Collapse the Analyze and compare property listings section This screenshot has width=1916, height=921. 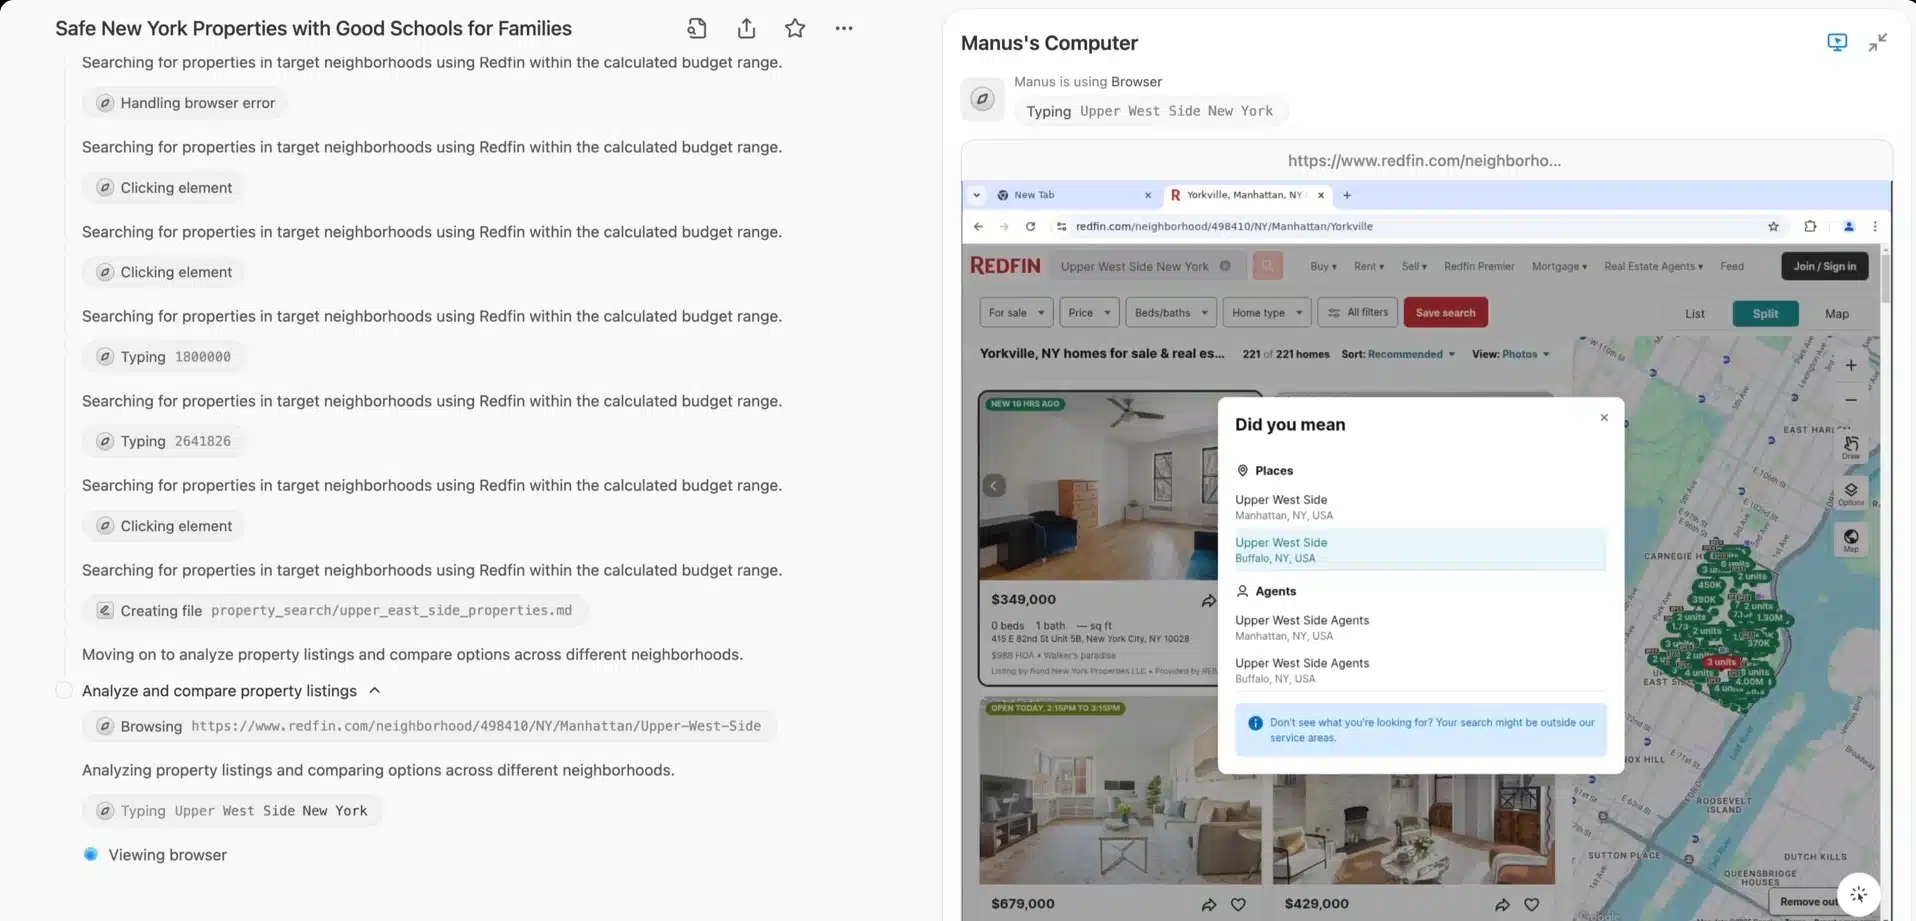pyautogui.click(x=375, y=691)
